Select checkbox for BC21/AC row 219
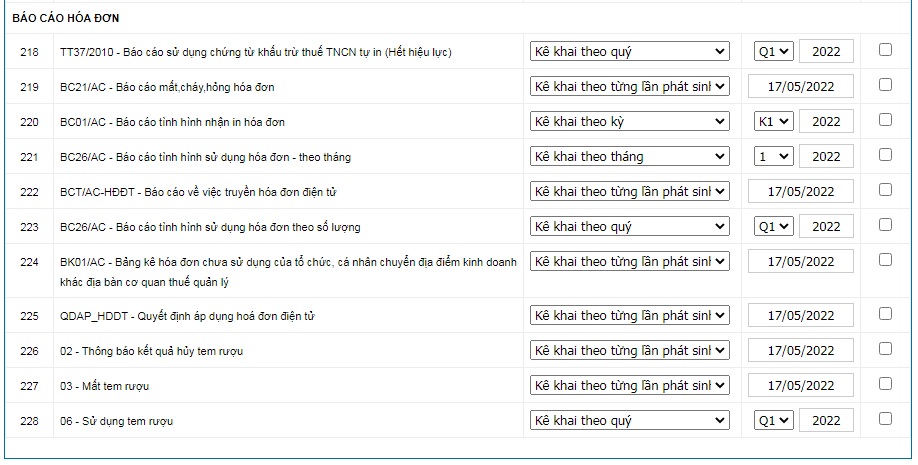This screenshot has height=465, width=918. click(x=885, y=85)
